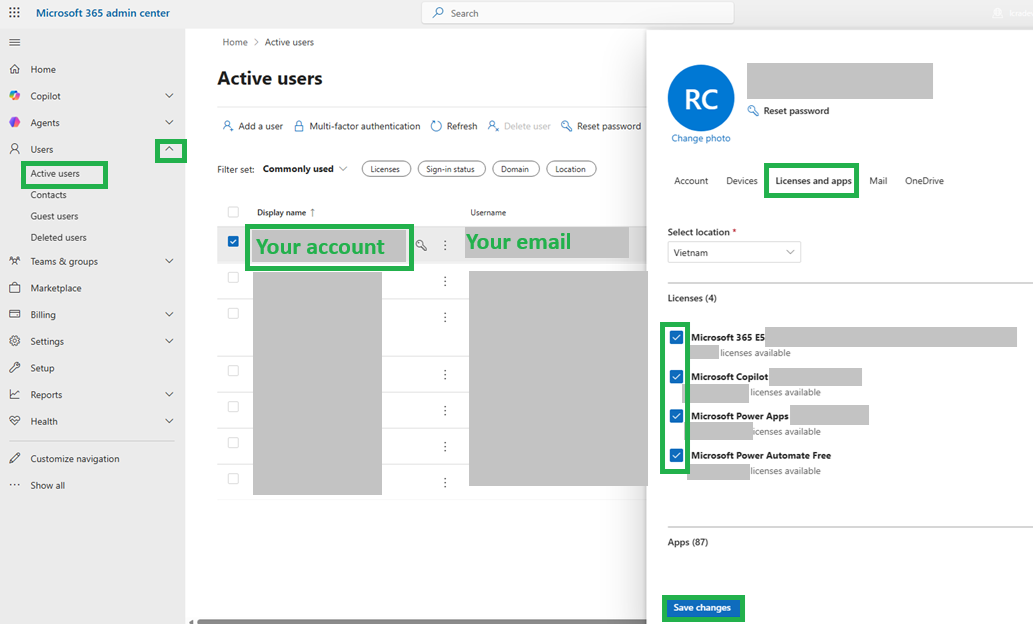The height and width of the screenshot is (624, 1033).
Task: Open Deleted users in sidebar
Action: pos(59,237)
